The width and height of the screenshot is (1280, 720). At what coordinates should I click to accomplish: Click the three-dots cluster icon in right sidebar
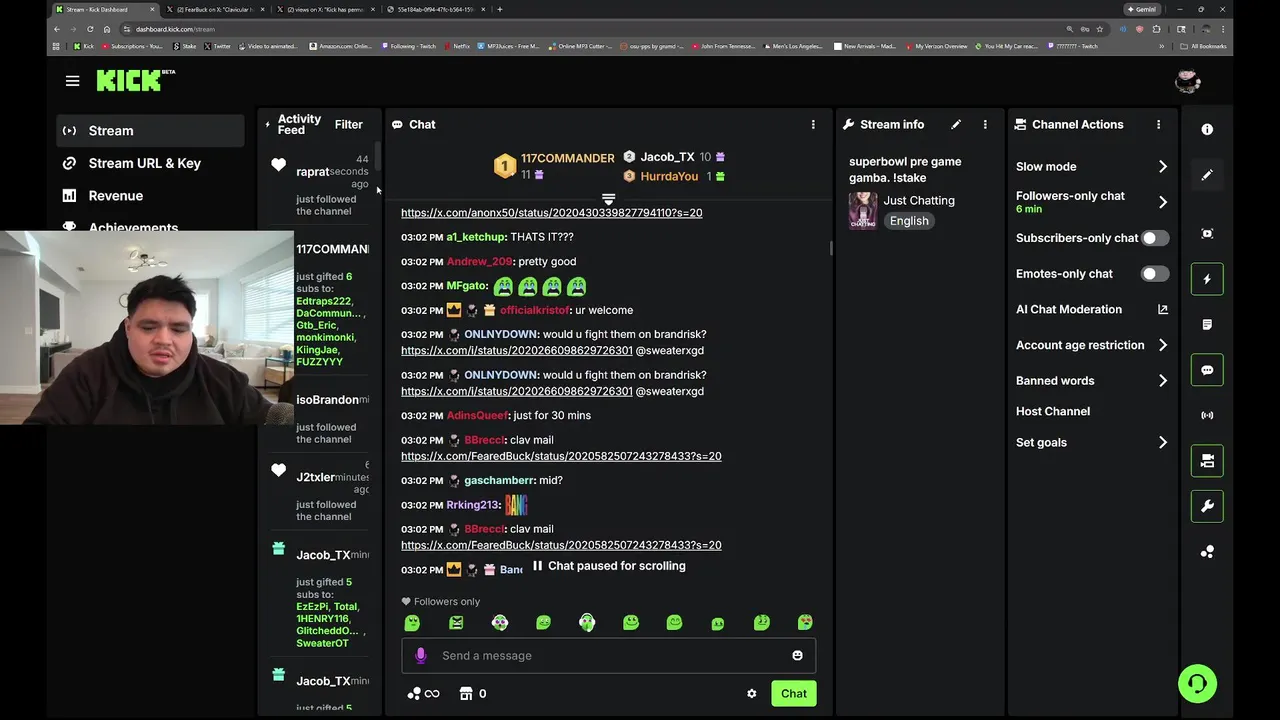pyautogui.click(x=1207, y=552)
